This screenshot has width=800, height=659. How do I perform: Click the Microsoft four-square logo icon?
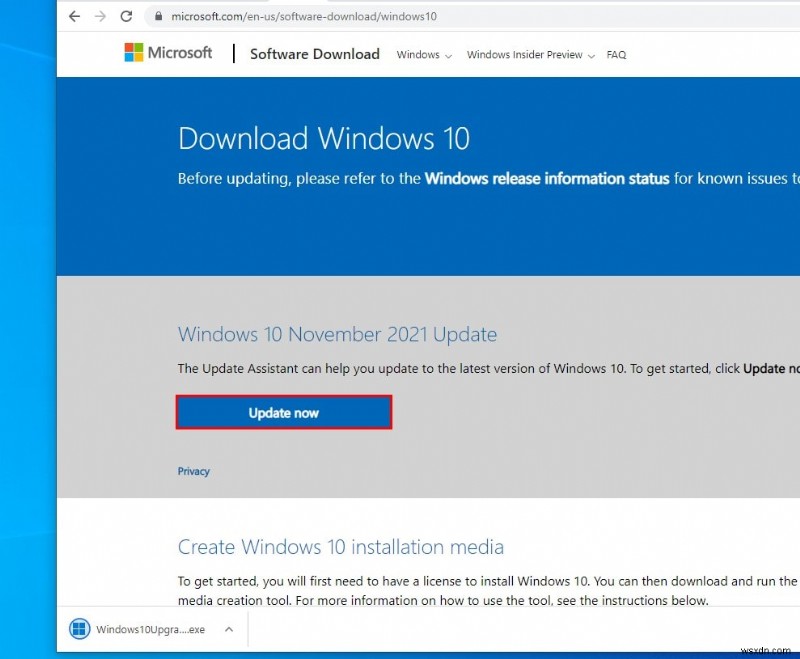tap(132, 52)
